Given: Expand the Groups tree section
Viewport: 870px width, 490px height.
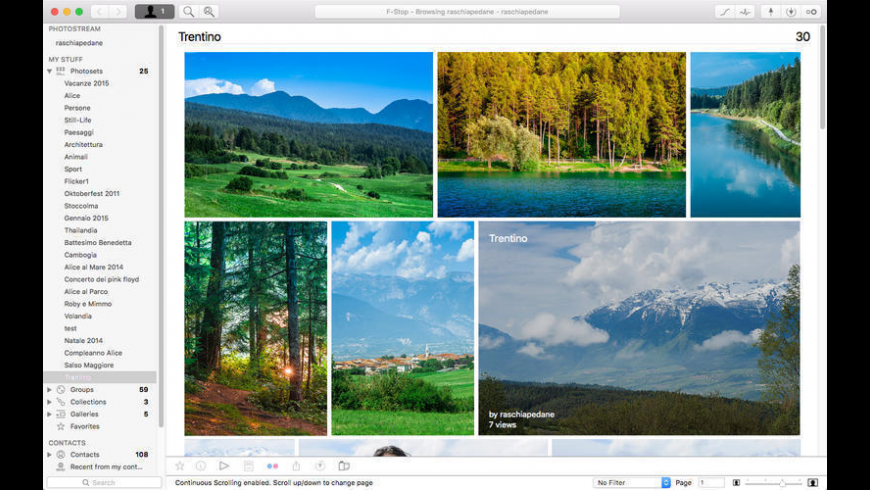Looking at the screenshot, I should pyautogui.click(x=49, y=390).
